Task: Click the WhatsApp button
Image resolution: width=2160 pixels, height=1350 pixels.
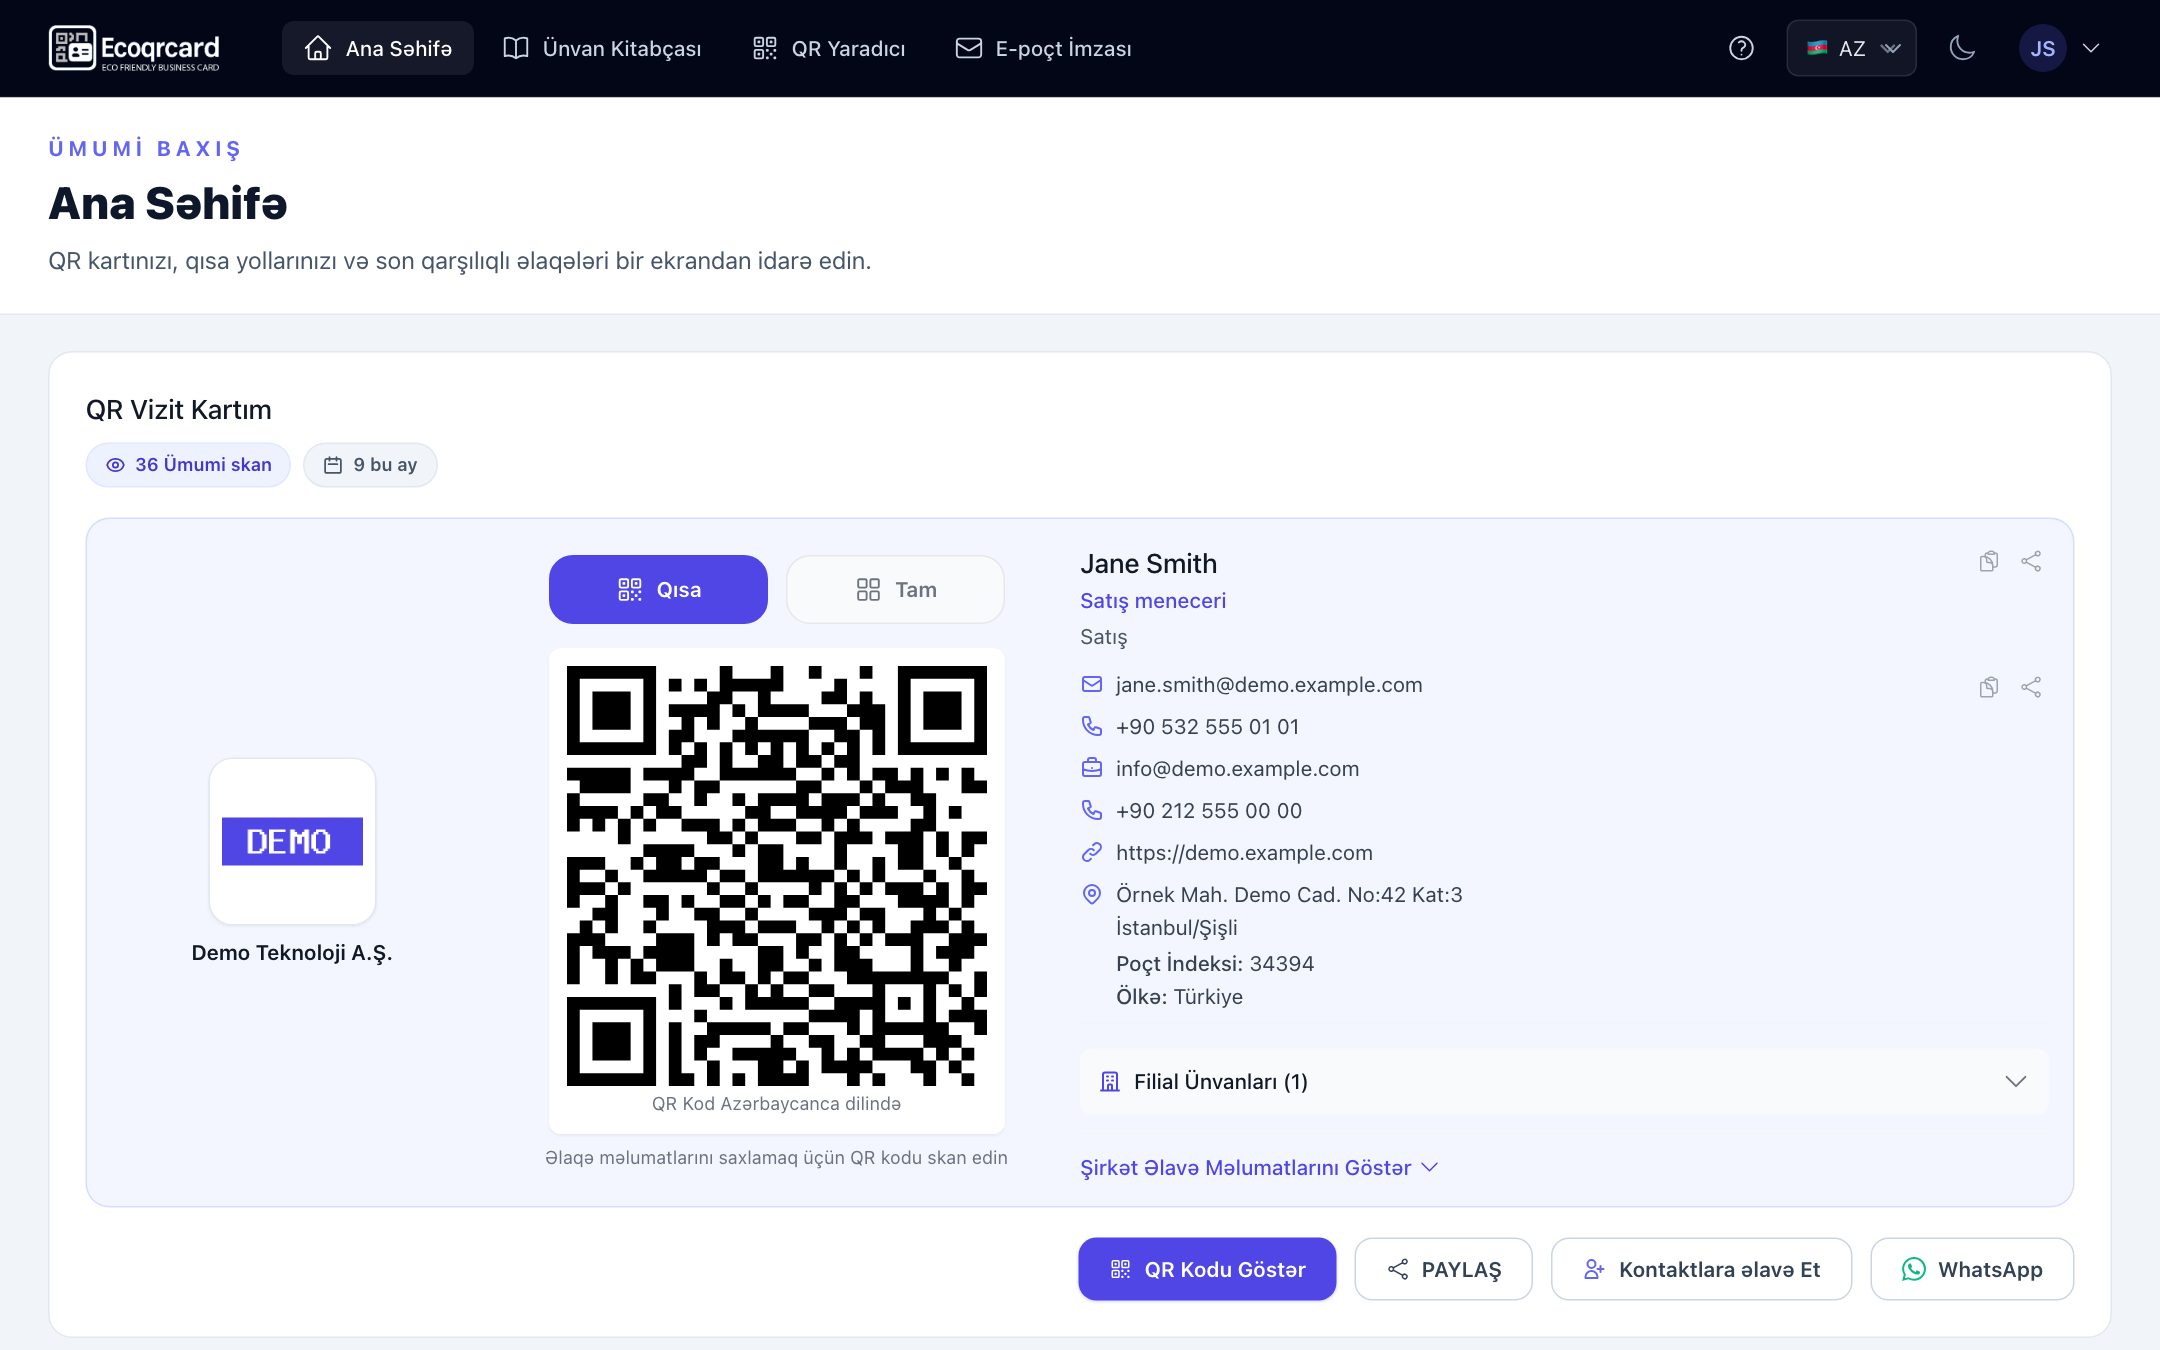Action: 1972,1269
